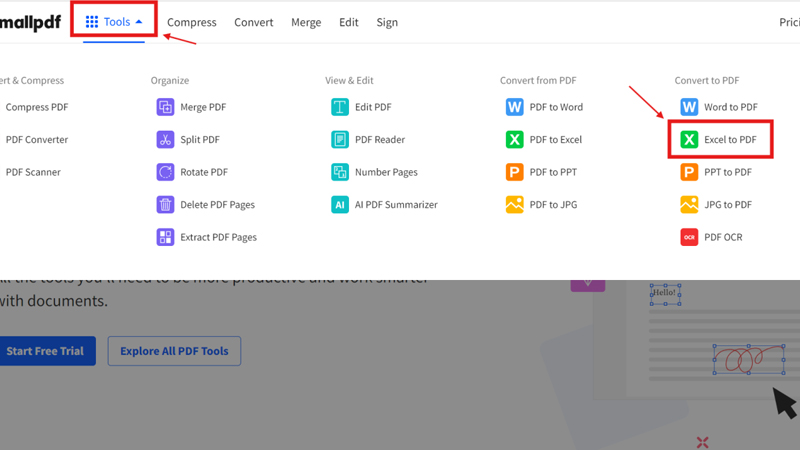Click the Split PDF scissors icon
This screenshot has width=800, height=450.
click(x=165, y=139)
